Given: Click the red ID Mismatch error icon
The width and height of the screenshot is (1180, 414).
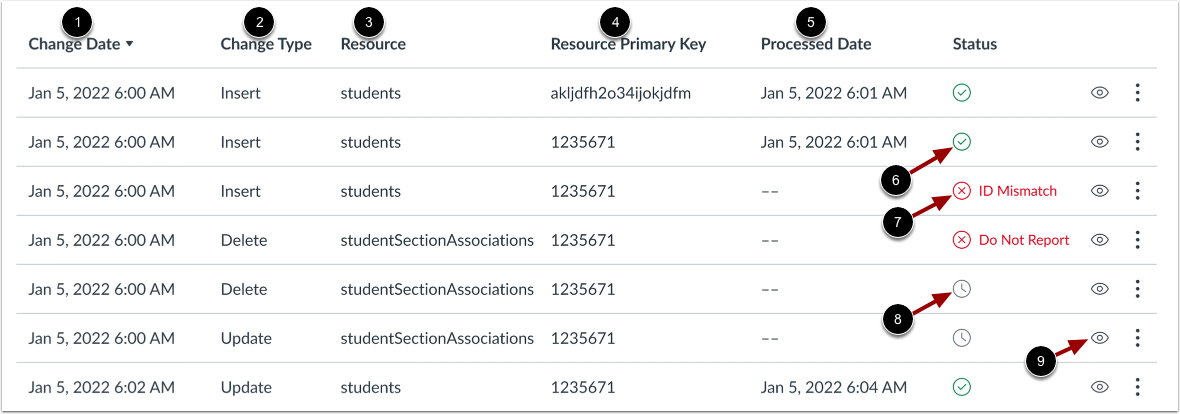Looking at the screenshot, I should pyautogui.click(x=961, y=191).
